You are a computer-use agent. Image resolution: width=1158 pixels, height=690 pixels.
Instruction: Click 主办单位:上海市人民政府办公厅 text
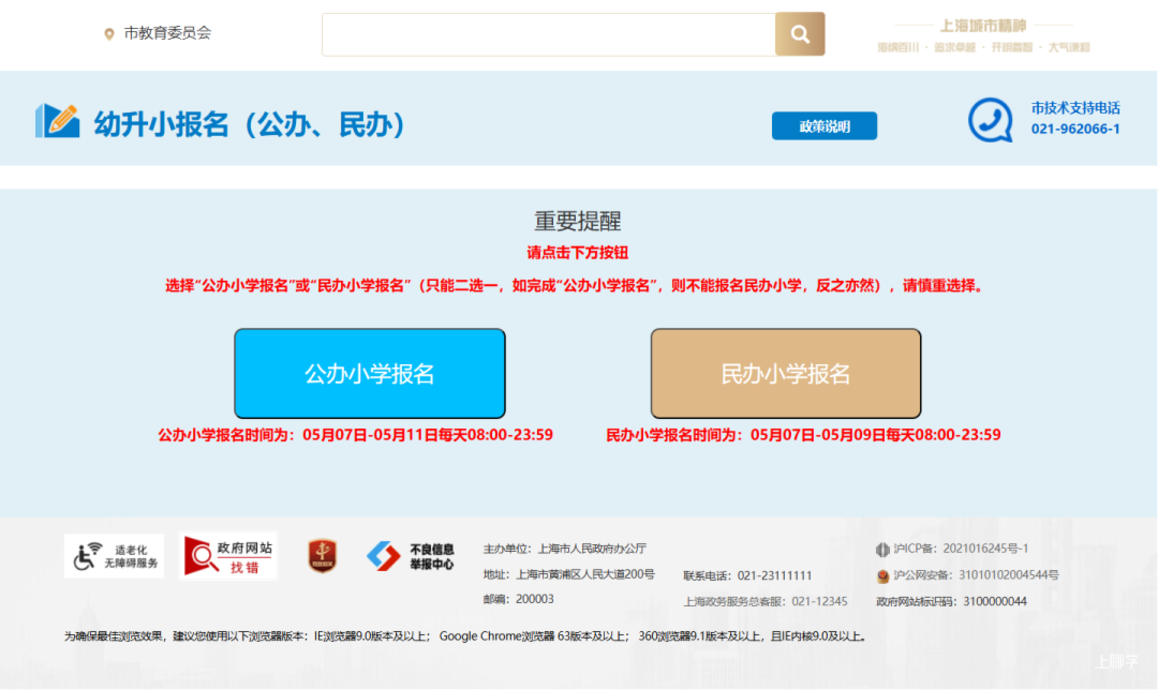tap(565, 549)
